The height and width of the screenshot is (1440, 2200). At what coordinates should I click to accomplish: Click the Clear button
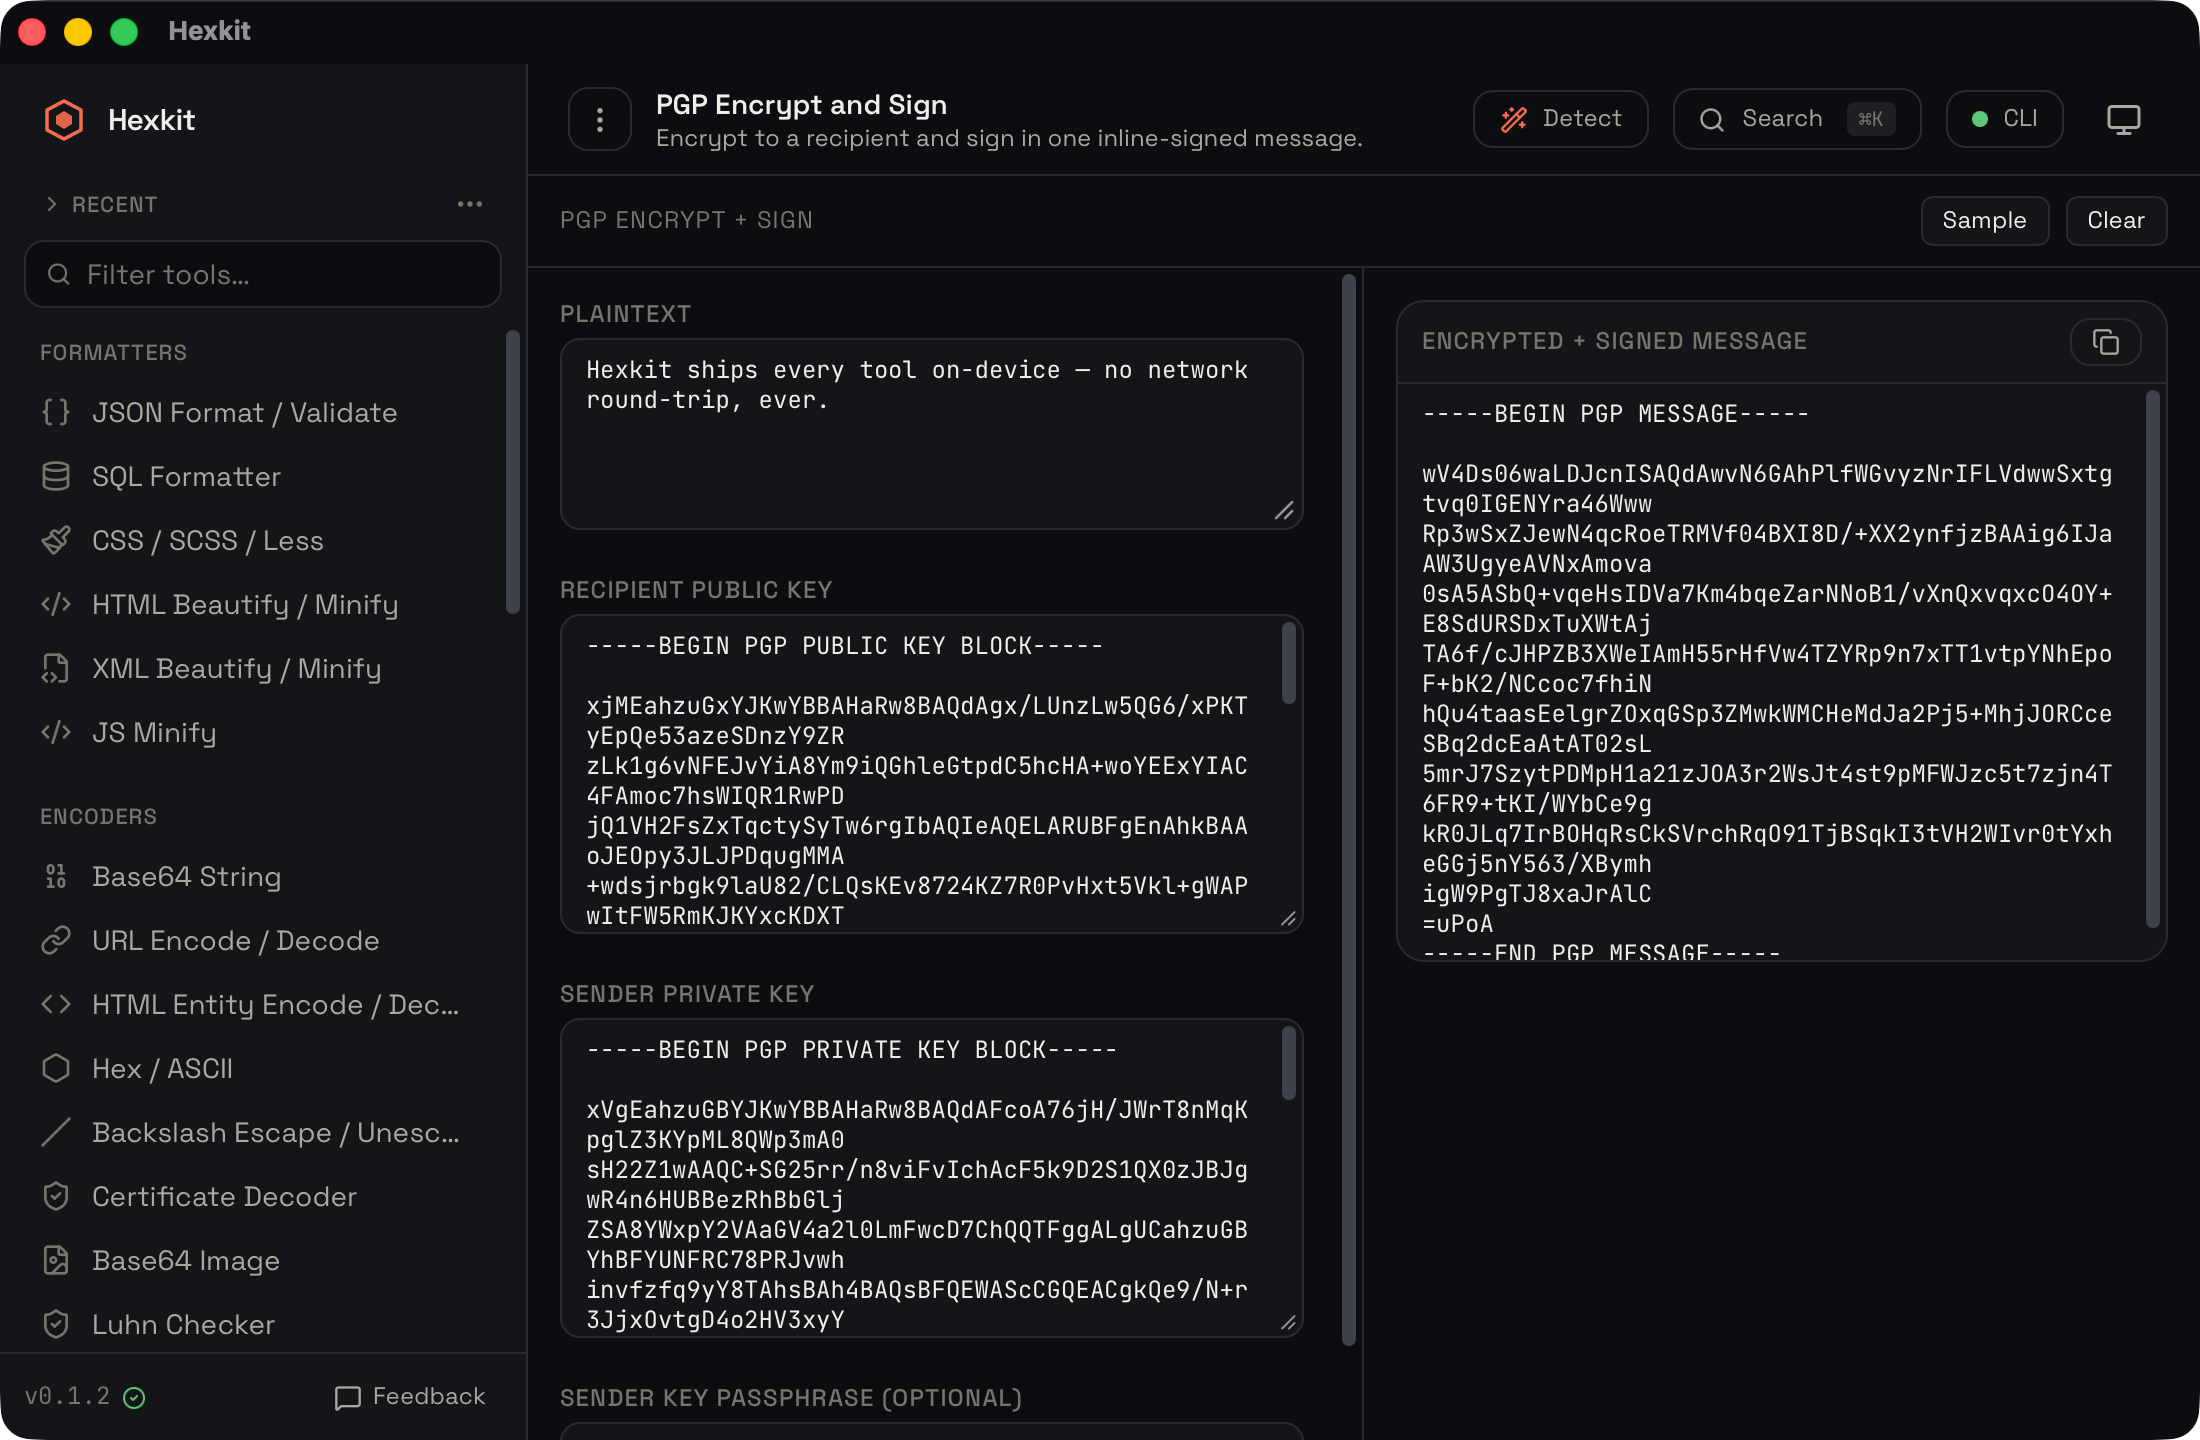click(2116, 221)
